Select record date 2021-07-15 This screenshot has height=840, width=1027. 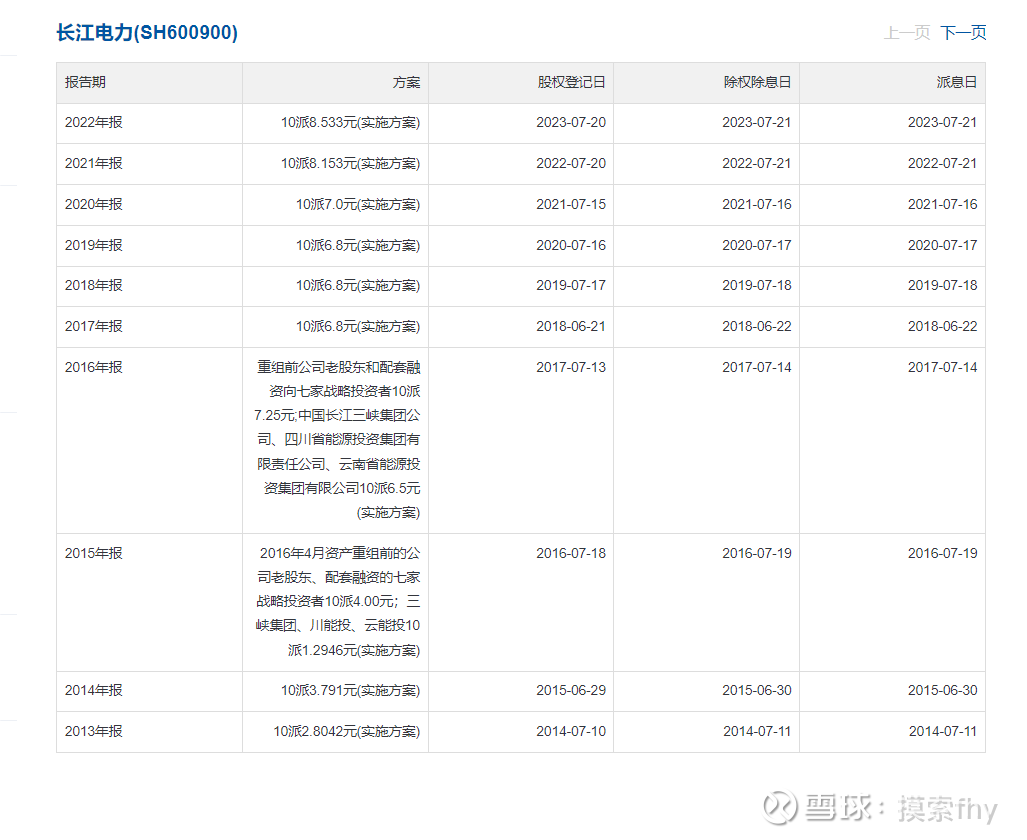tap(571, 204)
